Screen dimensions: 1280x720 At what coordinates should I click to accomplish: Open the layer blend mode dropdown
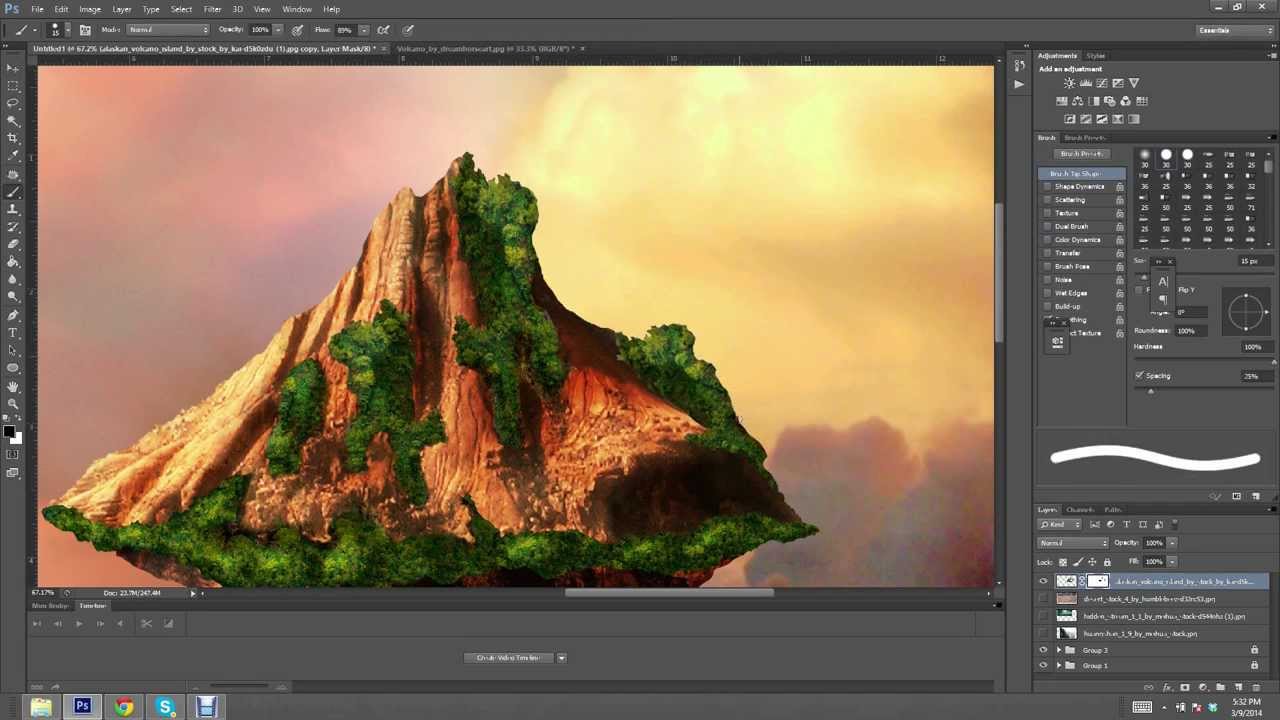[x=1073, y=543]
